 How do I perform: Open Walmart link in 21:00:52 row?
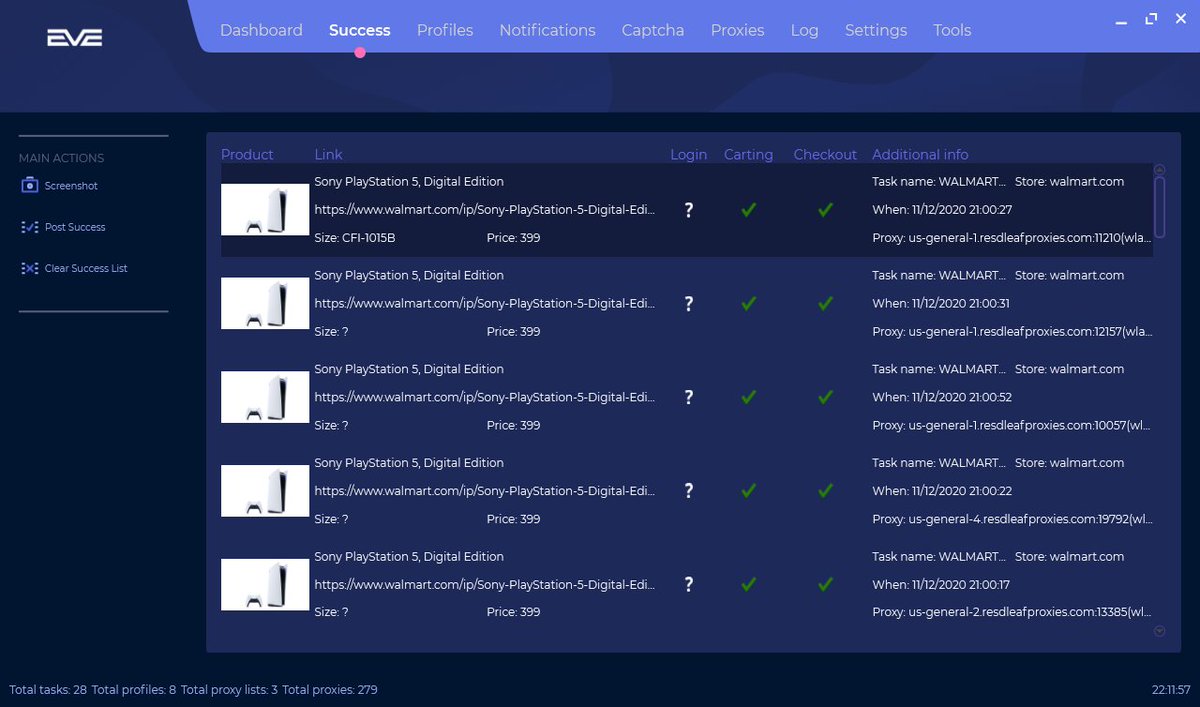[x=485, y=397]
